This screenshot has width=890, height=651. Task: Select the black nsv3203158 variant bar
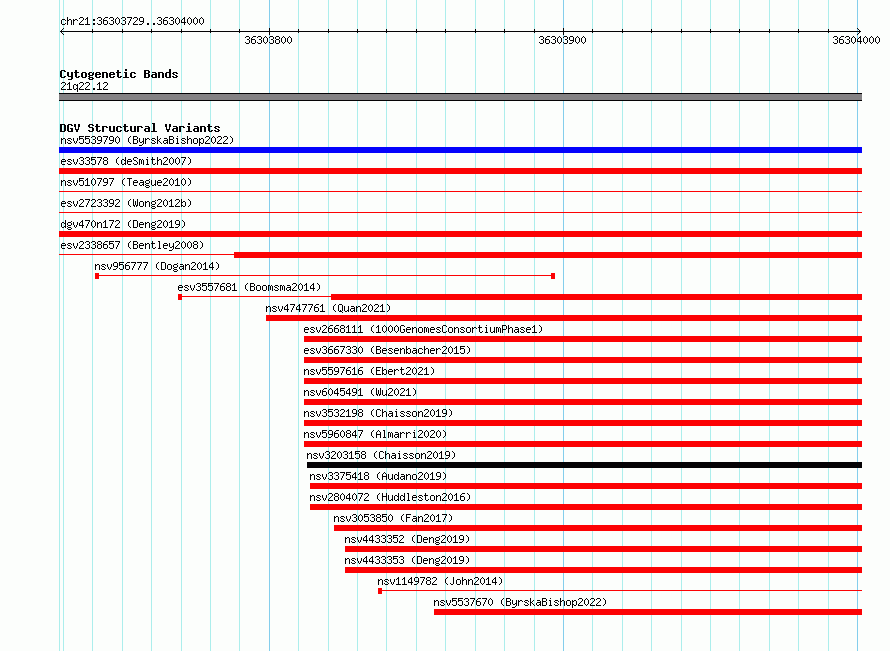coord(585,465)
